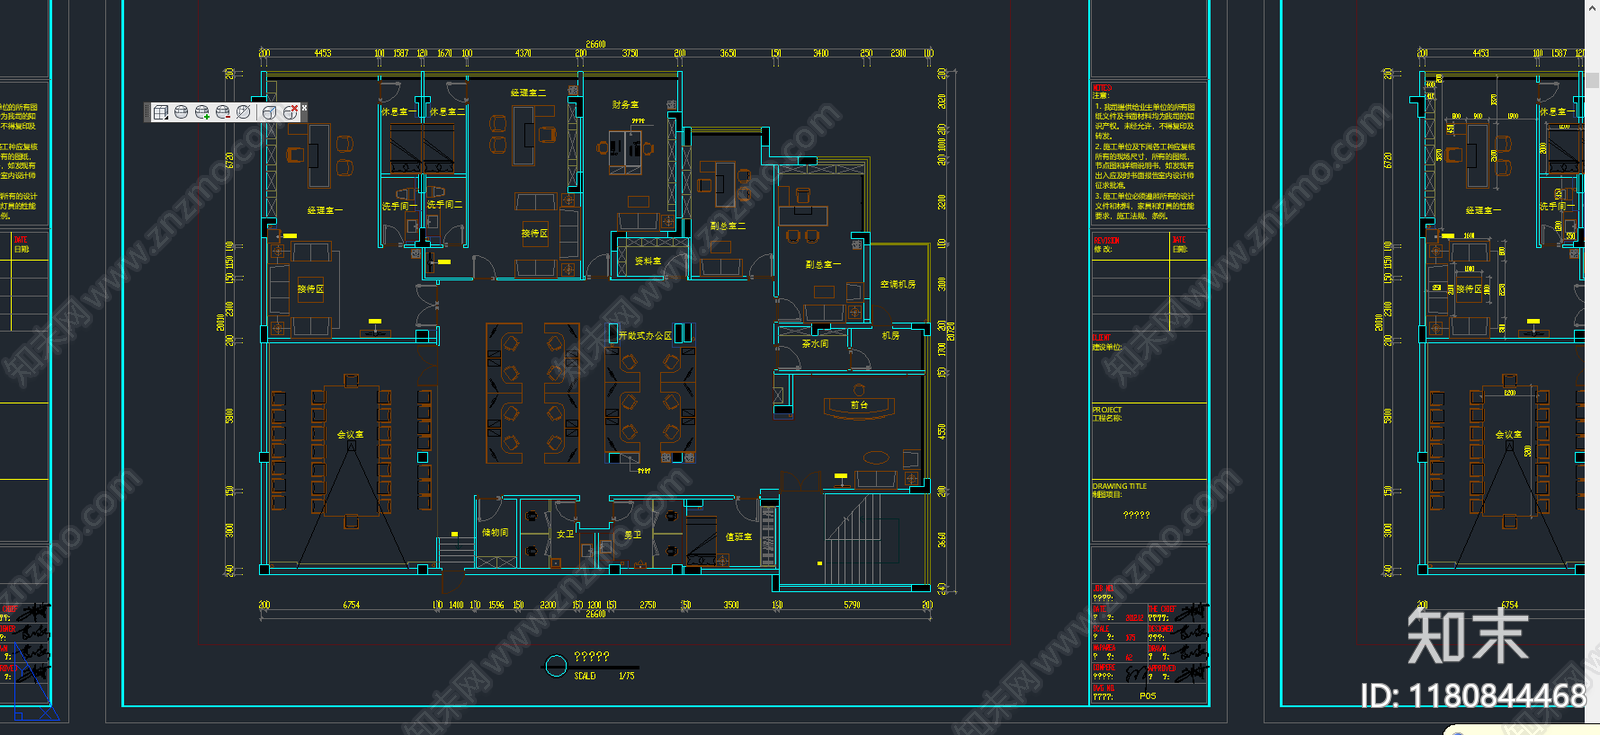The height and width of the screenshot is (735, 1600).
Task: Activate the Refine Mesh tool
Action: tap(243, 112)
